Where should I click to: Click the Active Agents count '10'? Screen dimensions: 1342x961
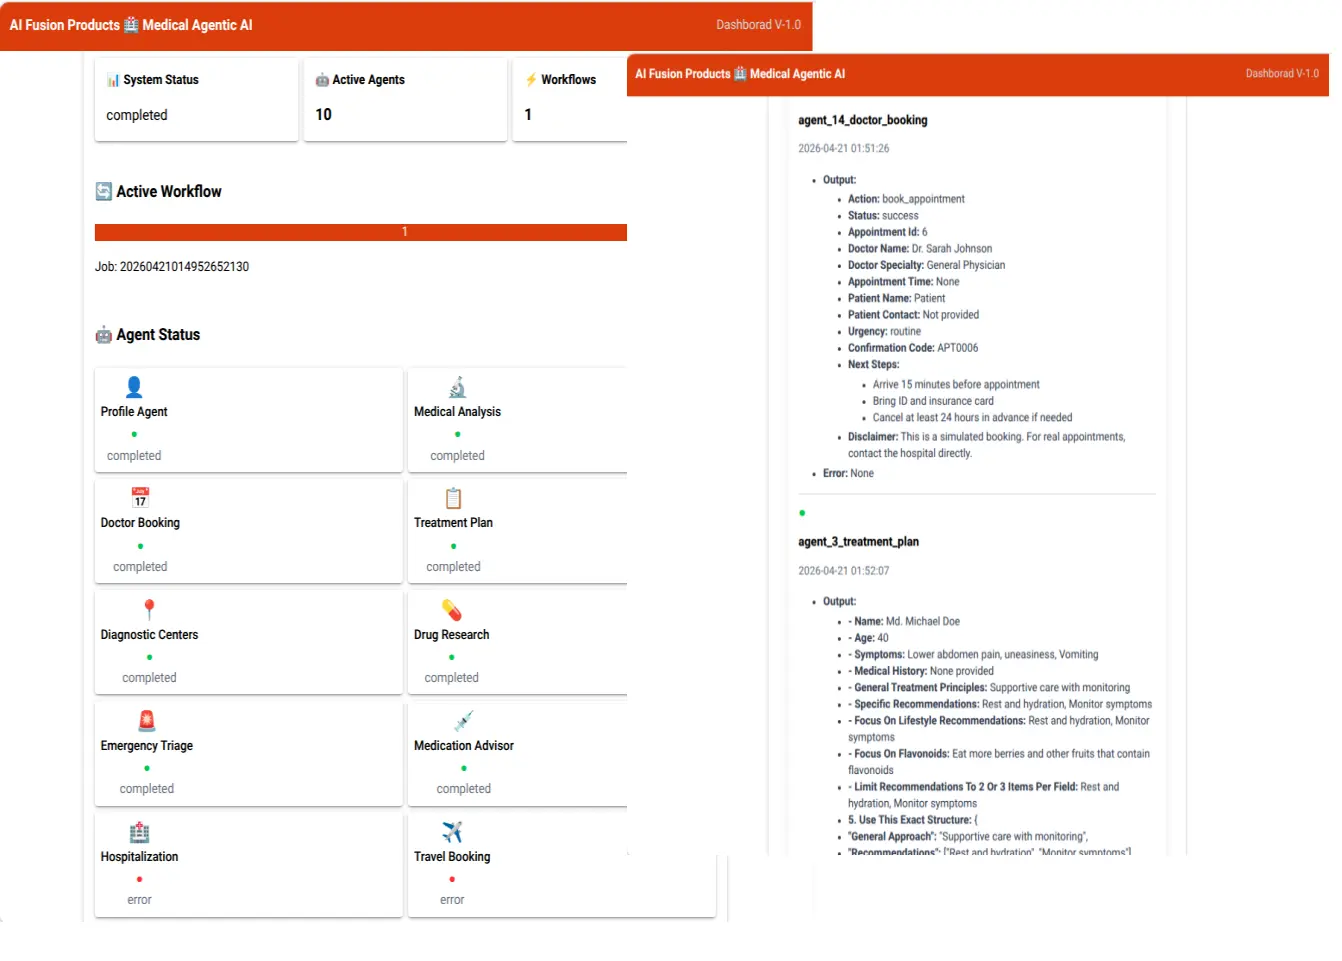tap(323, 115)
